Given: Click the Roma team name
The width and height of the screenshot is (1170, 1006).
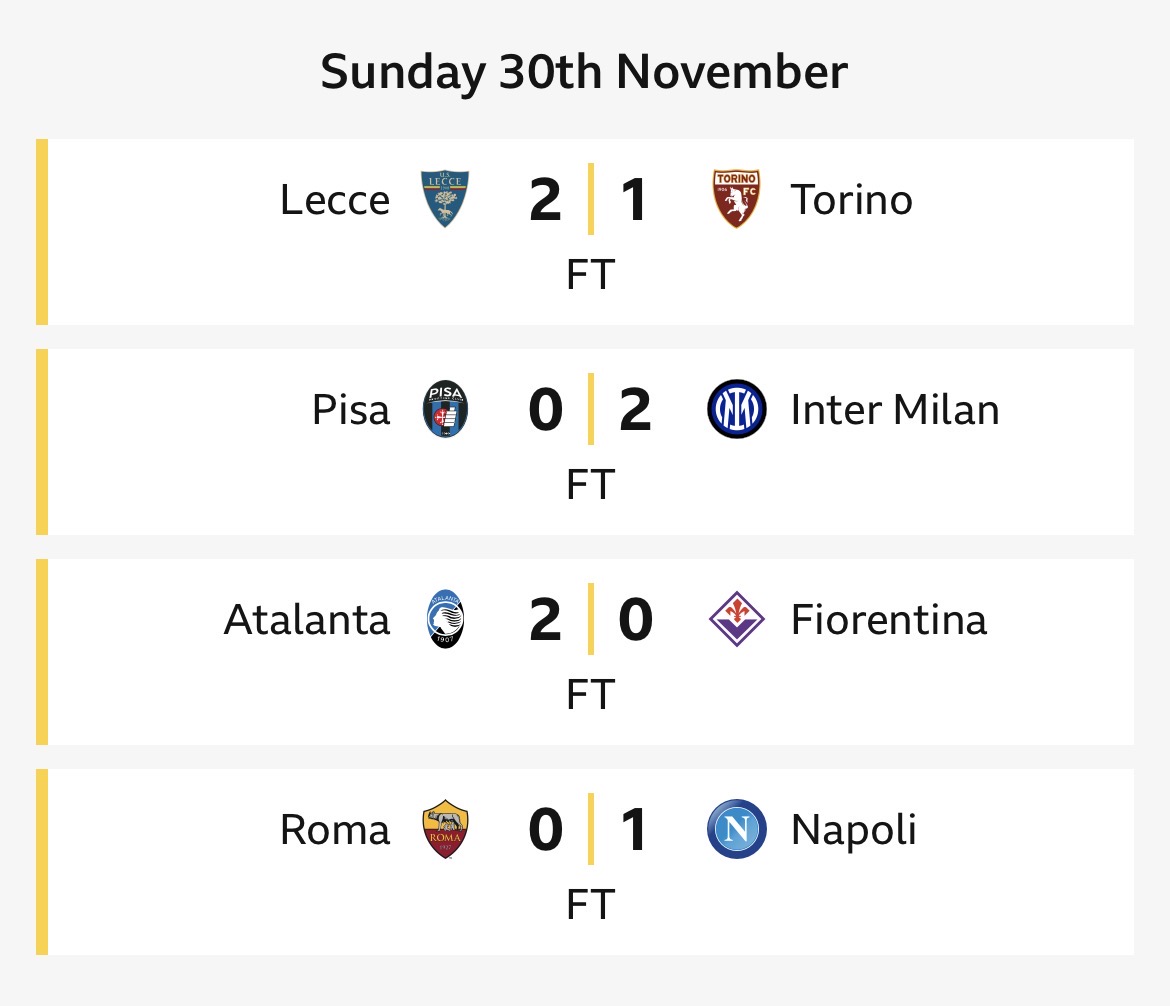Looking at the screenshot, I should 335,830.
